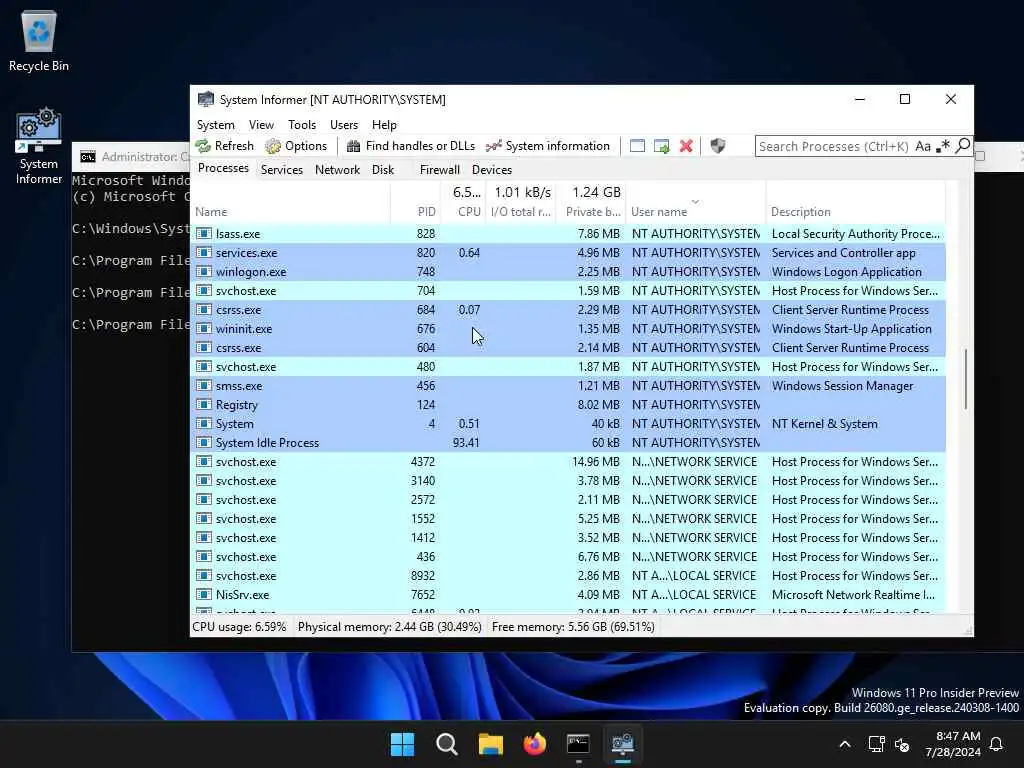Expand the system tray hidden icons chevron
This screenshot has height=768, width=1024.
(844, 744)
